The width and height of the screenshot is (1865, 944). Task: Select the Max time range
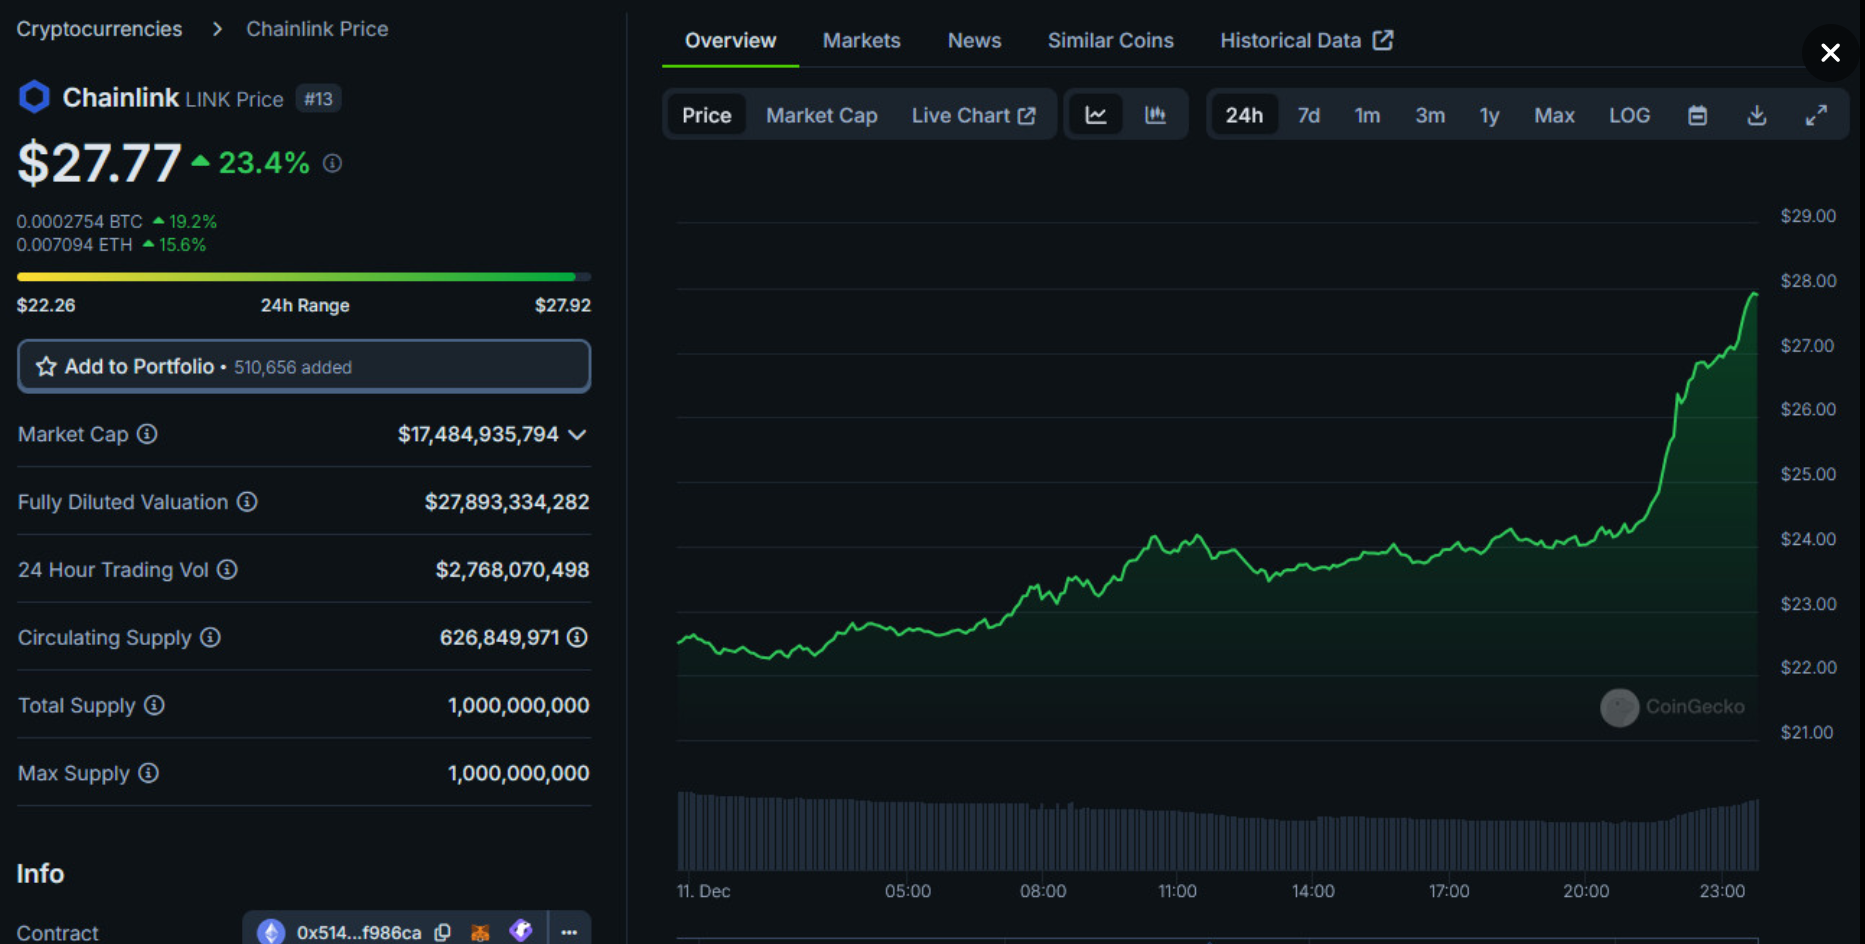pos(1554,115)
